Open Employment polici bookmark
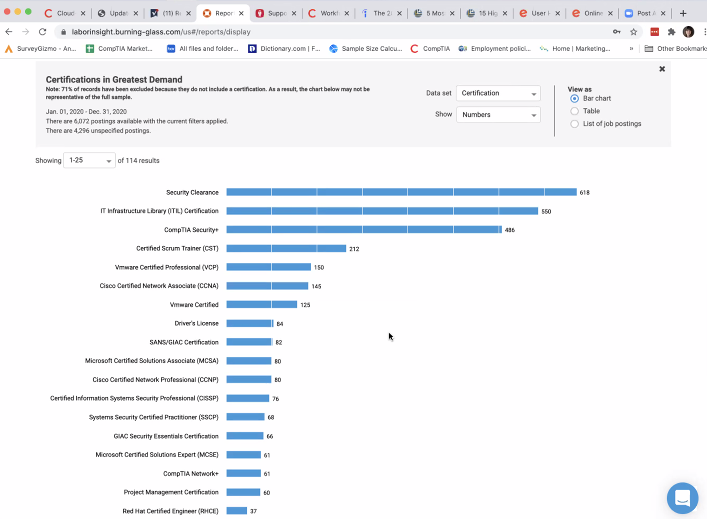Viewport: 707px width, 519px height. [x=494, y=48]
